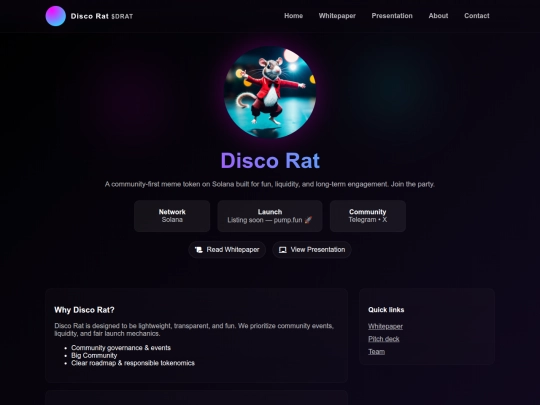Viewport: 540px width, 405px height.
Task: Click the Read Whitepaper button
Action: 227,250
